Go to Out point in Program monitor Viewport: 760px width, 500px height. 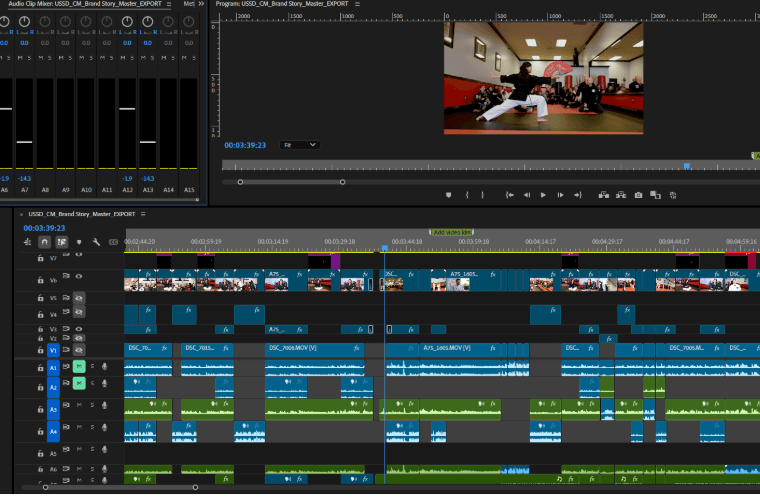click(578, 195)
